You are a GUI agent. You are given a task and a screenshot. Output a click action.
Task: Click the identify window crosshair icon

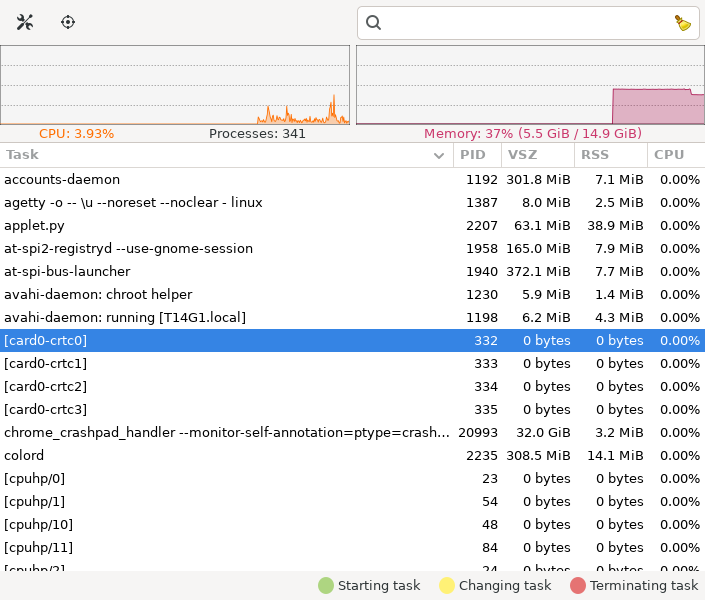(68, 22)
